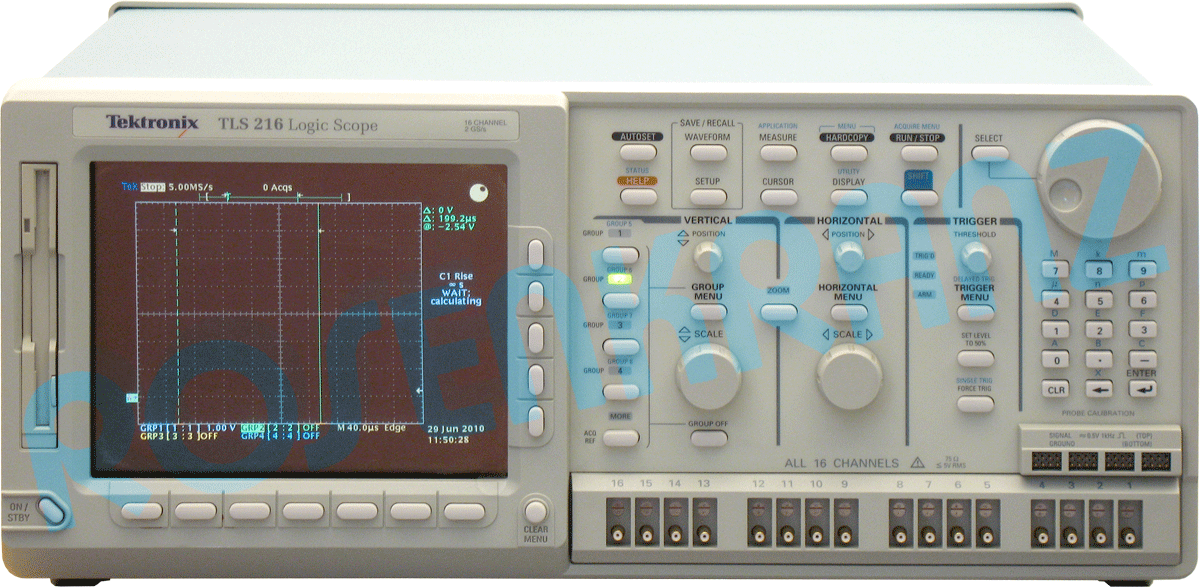Click the vertical POSITION knob
This screenshot has width=1200, height=587.
click(x=708, y=258)
